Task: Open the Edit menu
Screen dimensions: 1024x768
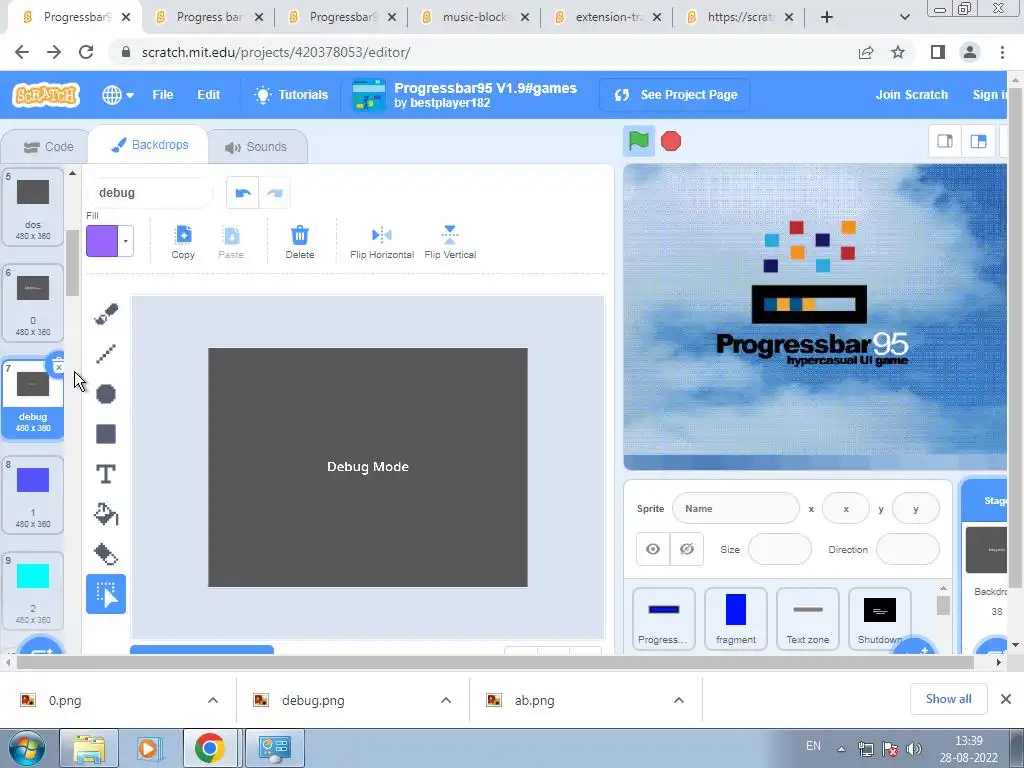Action: tap(208, 95)
